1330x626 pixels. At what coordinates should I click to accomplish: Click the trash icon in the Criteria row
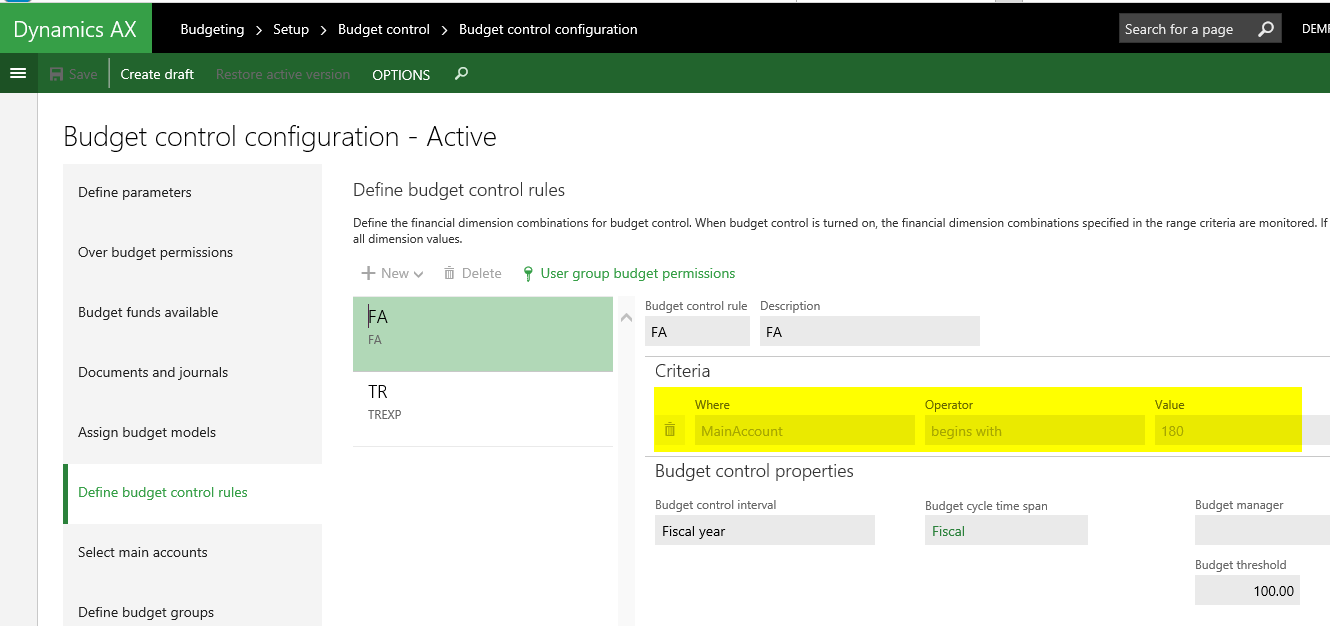(670, 430)
